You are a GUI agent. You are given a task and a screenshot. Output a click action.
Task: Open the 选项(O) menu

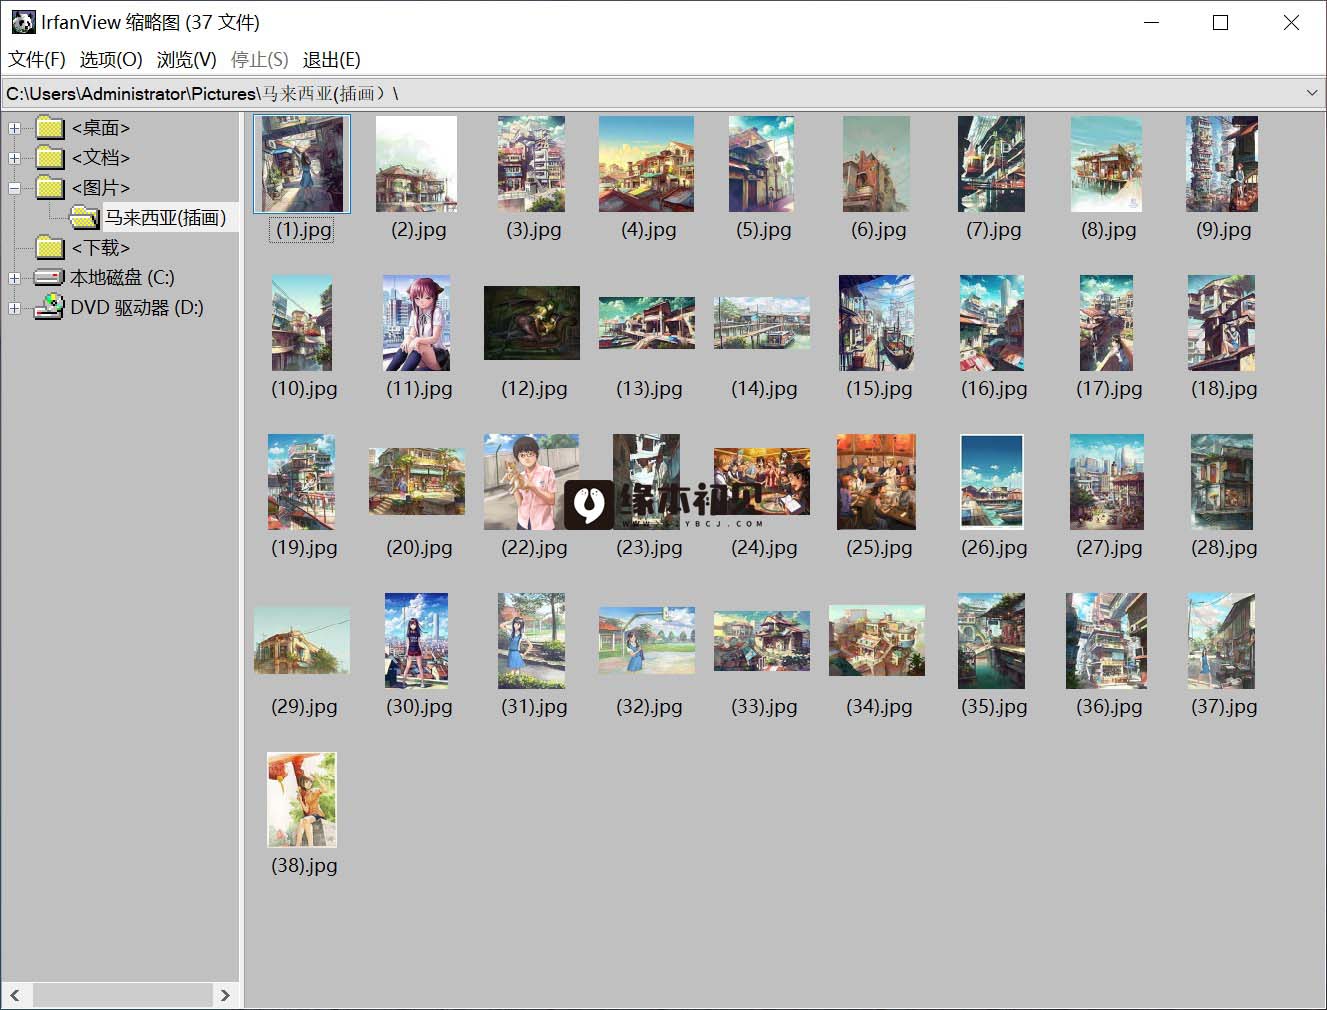(x=111, y=60)
